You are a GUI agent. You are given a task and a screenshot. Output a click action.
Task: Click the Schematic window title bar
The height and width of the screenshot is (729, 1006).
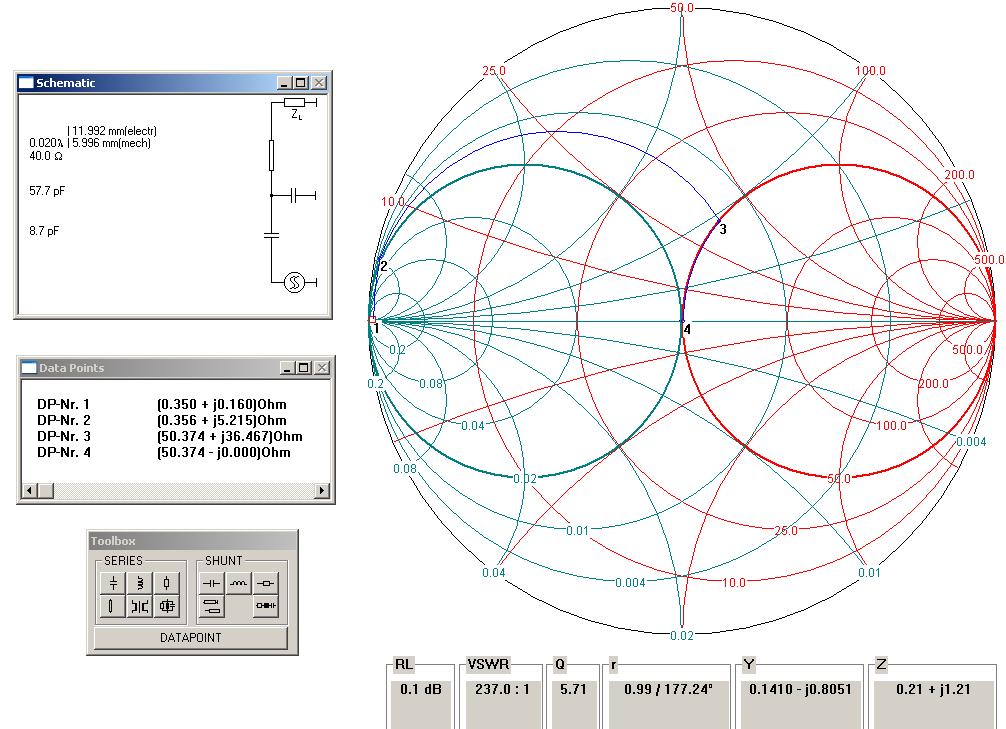173,83
